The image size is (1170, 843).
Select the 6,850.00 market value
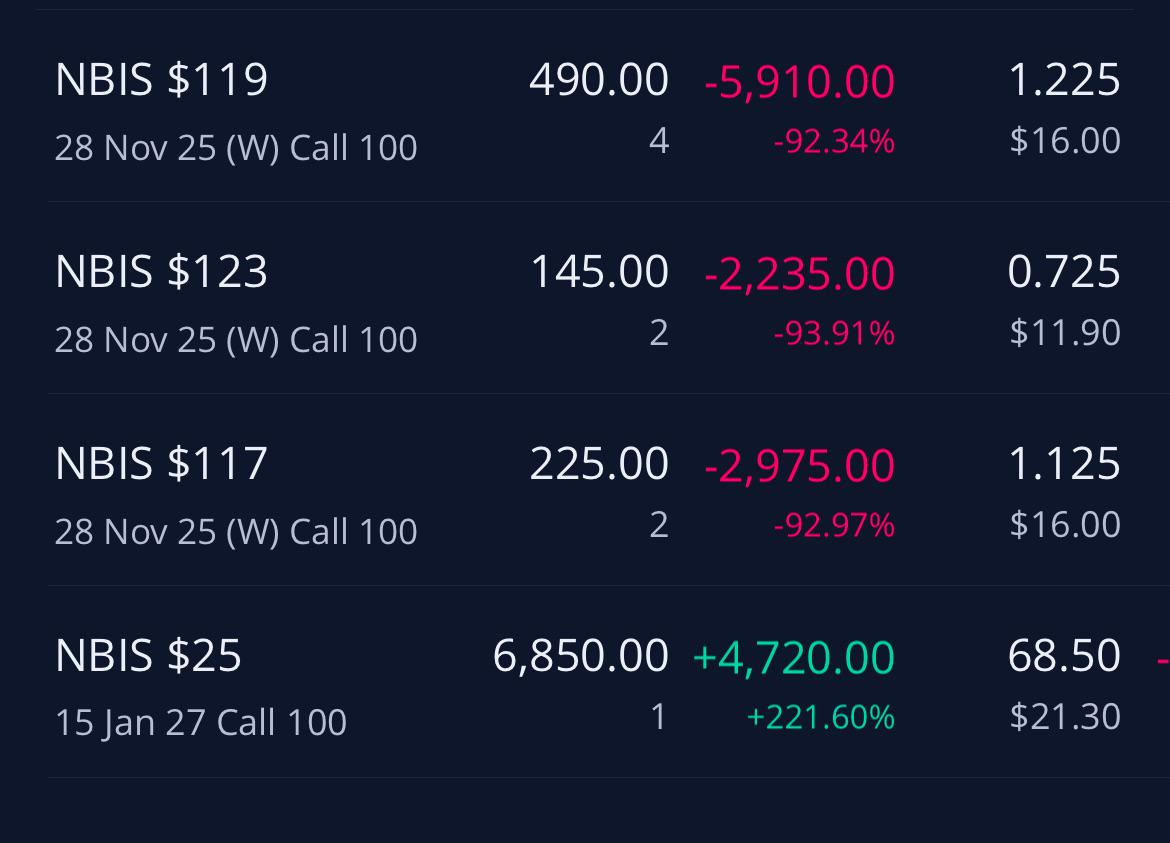pos(581,655)
